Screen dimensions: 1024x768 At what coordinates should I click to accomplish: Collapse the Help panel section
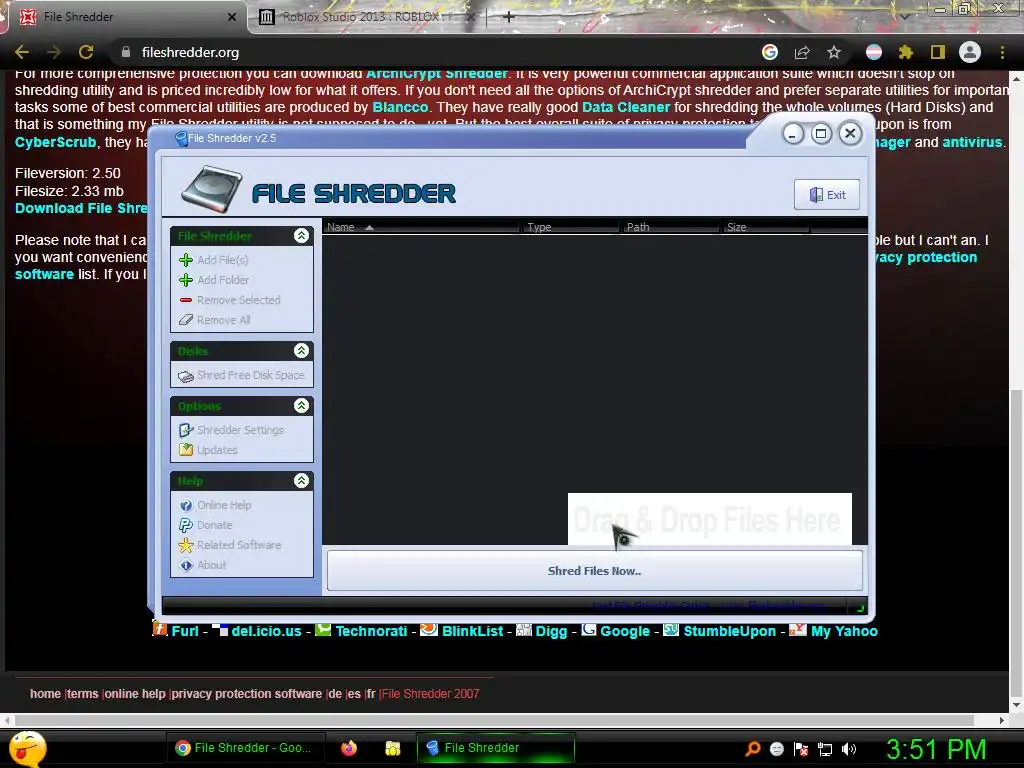pos(301,481)
